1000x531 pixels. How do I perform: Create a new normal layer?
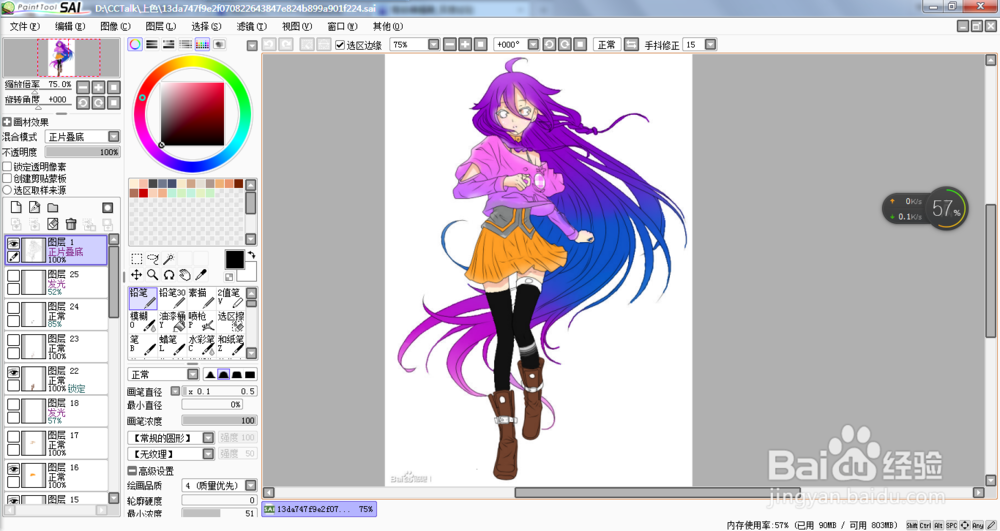tap(16, 207)
